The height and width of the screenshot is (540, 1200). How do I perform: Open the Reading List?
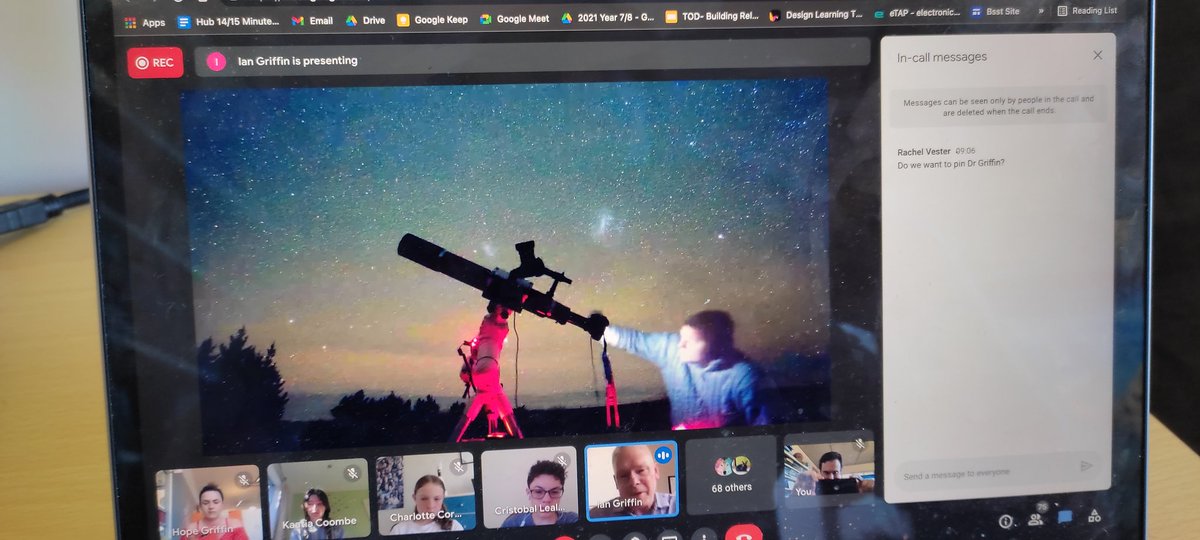point(1087,11)
